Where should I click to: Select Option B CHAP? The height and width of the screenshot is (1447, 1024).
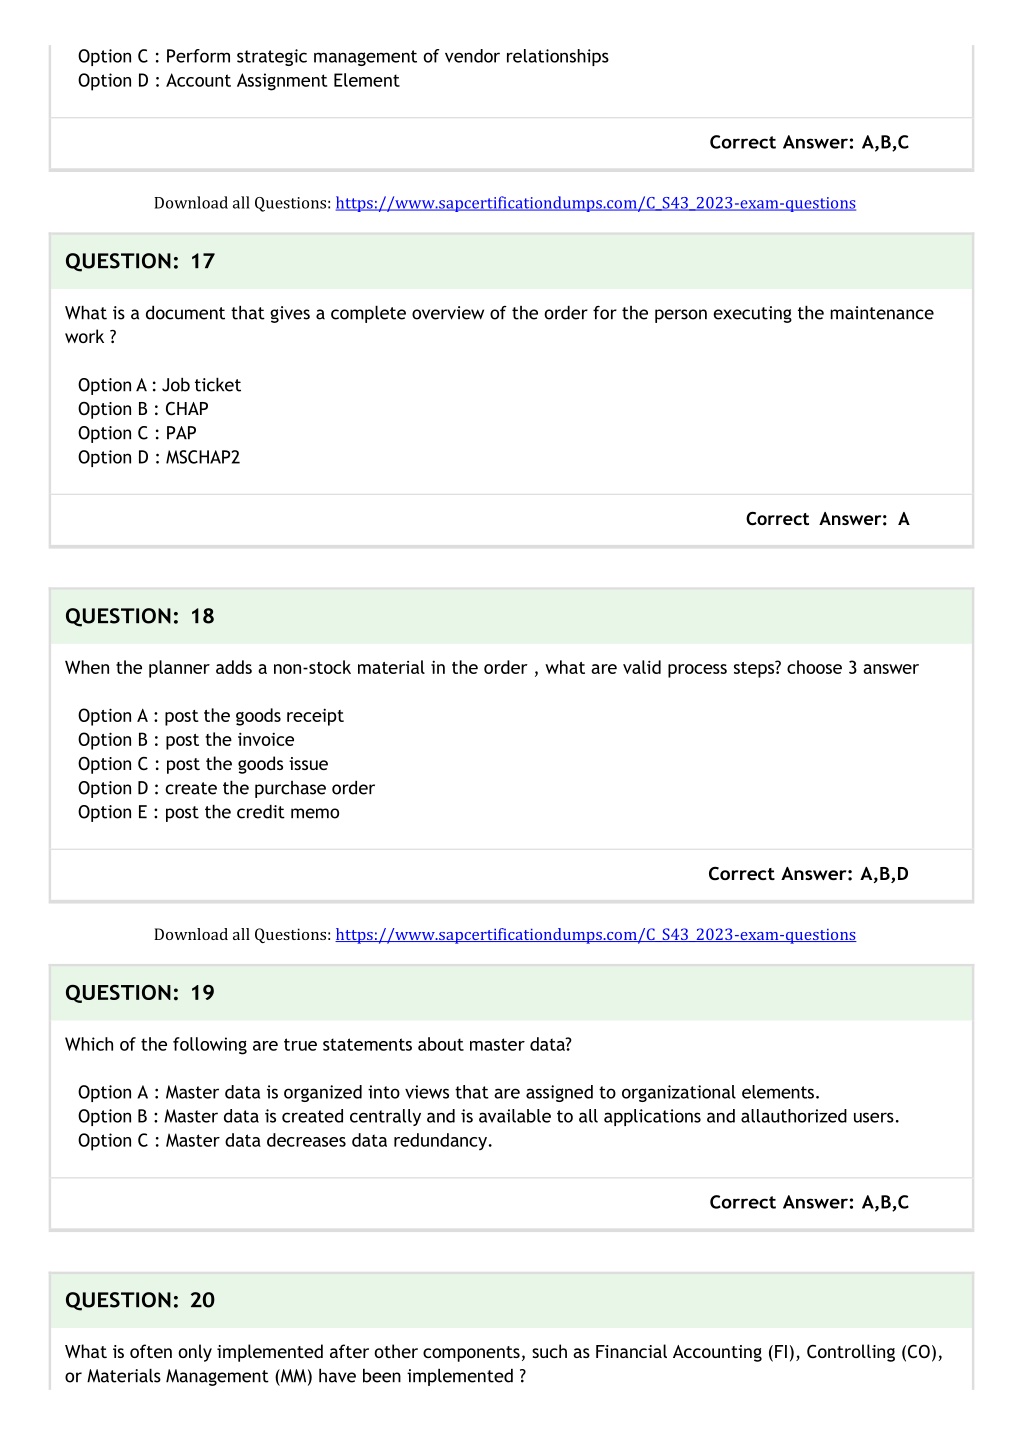point(143,409)
